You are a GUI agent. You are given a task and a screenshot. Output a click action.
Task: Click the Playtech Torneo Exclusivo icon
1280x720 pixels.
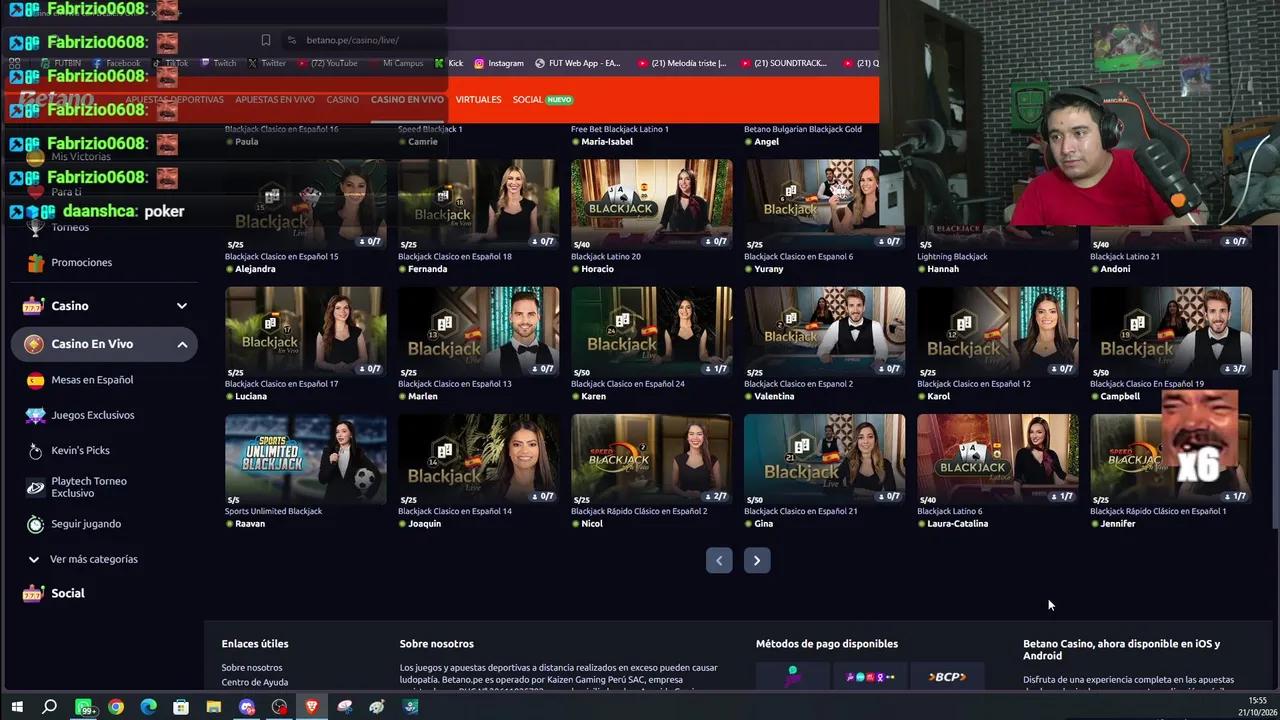point(35,488)
